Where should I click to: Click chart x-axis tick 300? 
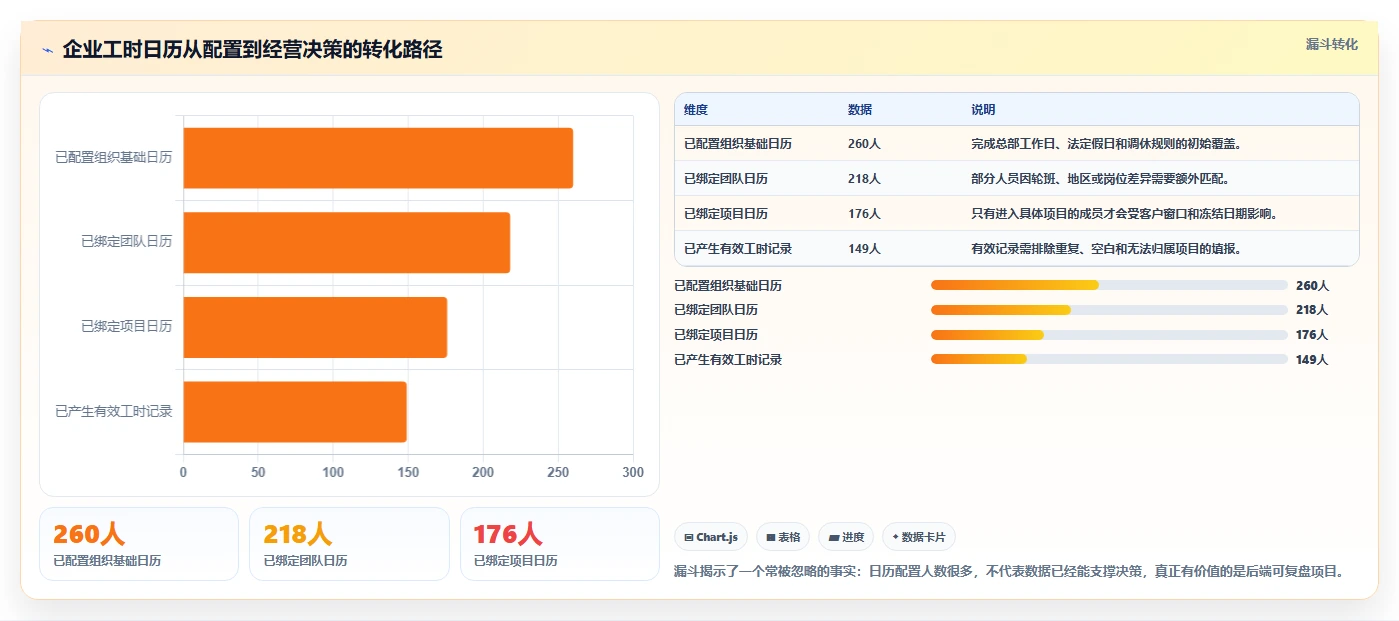[633, 472]
